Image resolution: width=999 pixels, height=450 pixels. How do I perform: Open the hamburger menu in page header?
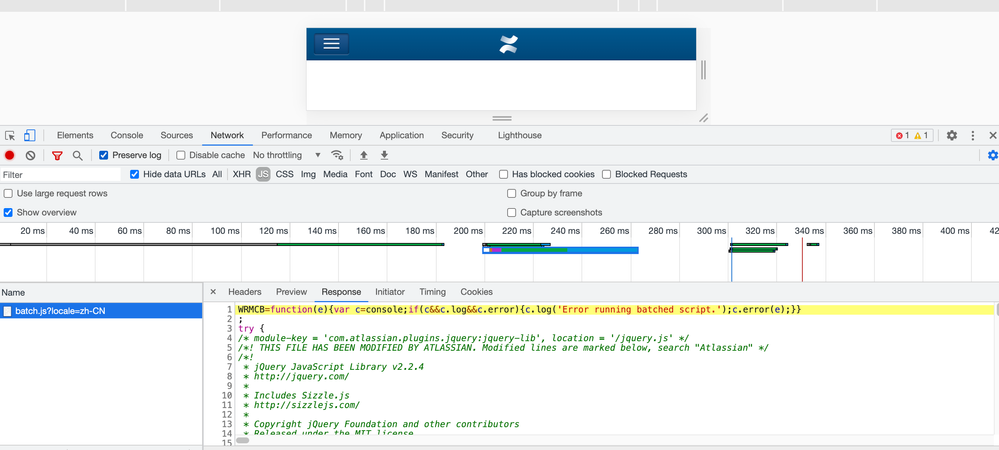tap(331, 43)
